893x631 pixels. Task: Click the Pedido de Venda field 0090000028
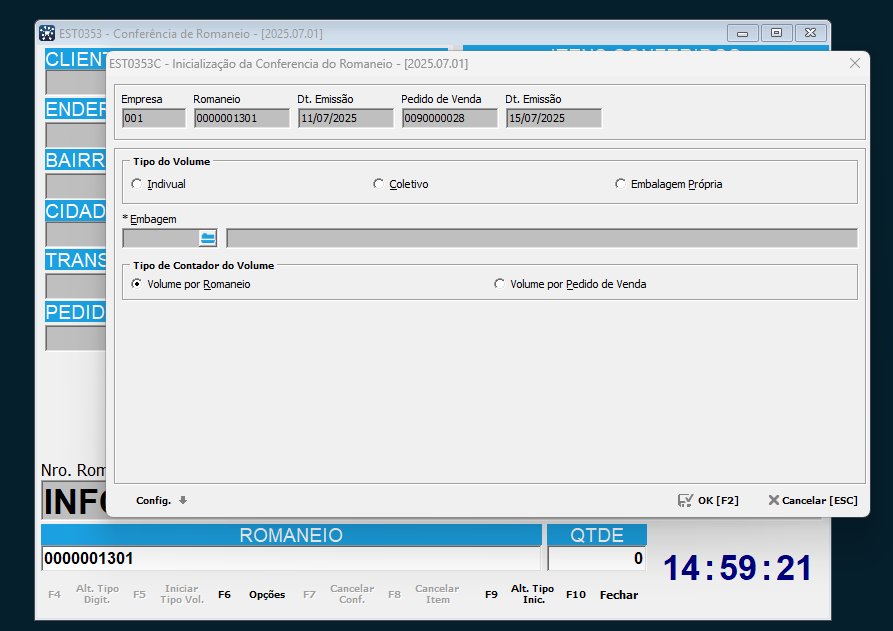click(449, 118)
